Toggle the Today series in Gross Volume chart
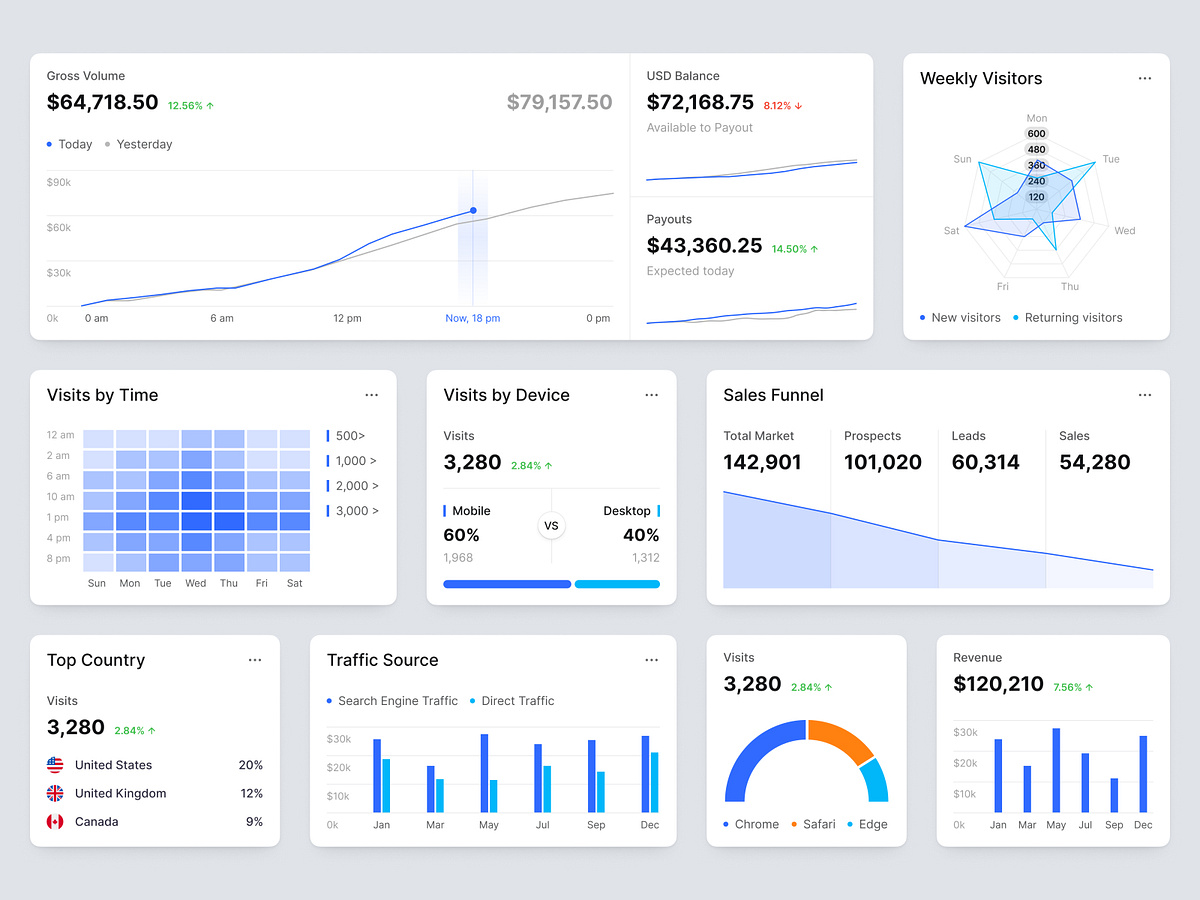This screenshot has width=1200, height=900. coord(69,144)
